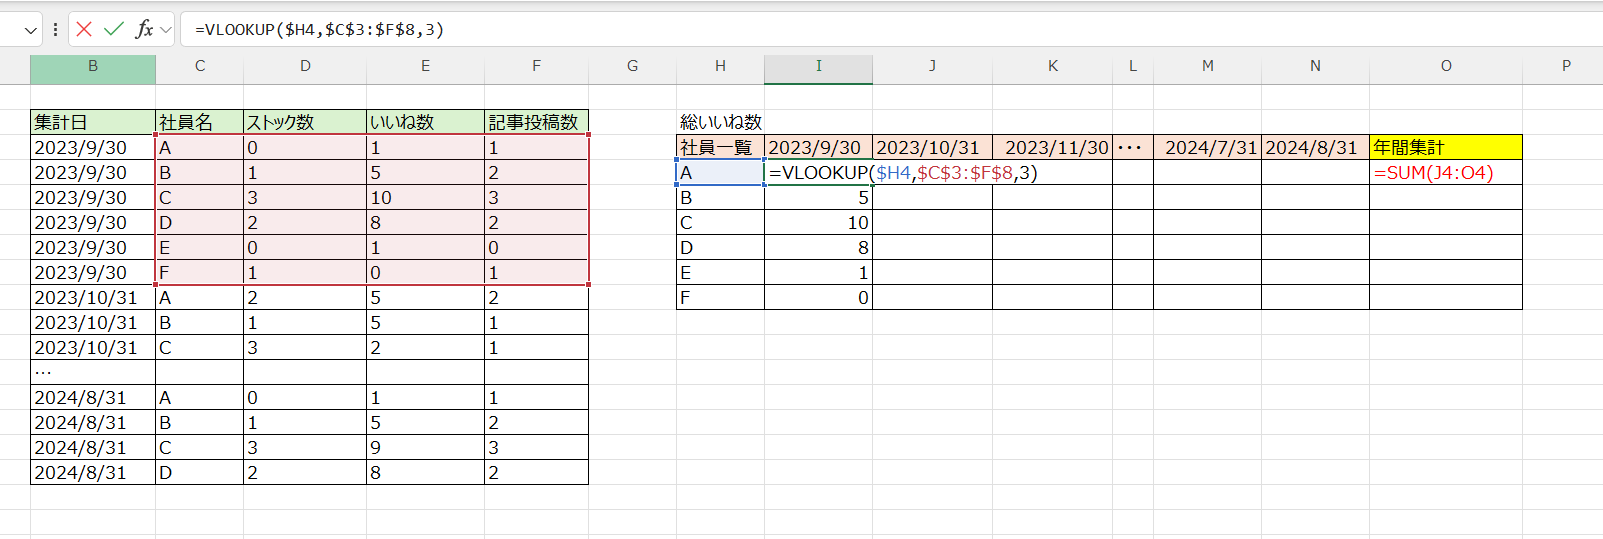
Task: Select the 2023/9/30 summary column header cell
Action: tap(818, 147)
